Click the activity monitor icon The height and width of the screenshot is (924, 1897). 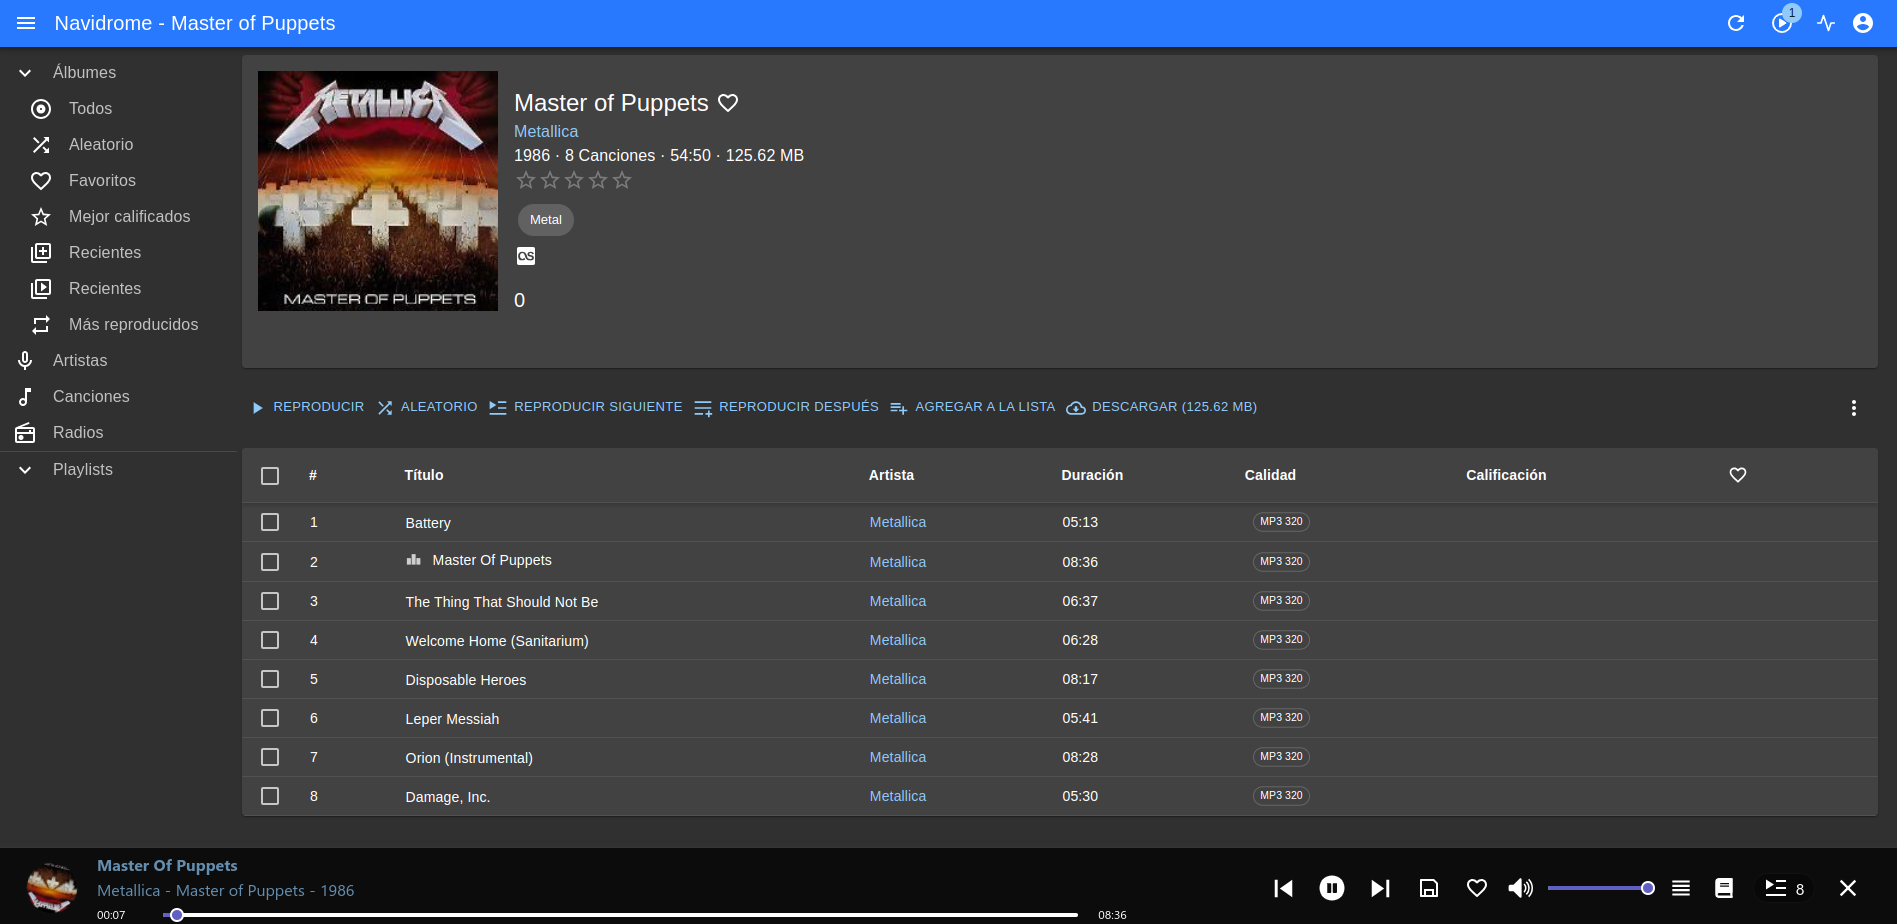click(x=1826, y=23)
